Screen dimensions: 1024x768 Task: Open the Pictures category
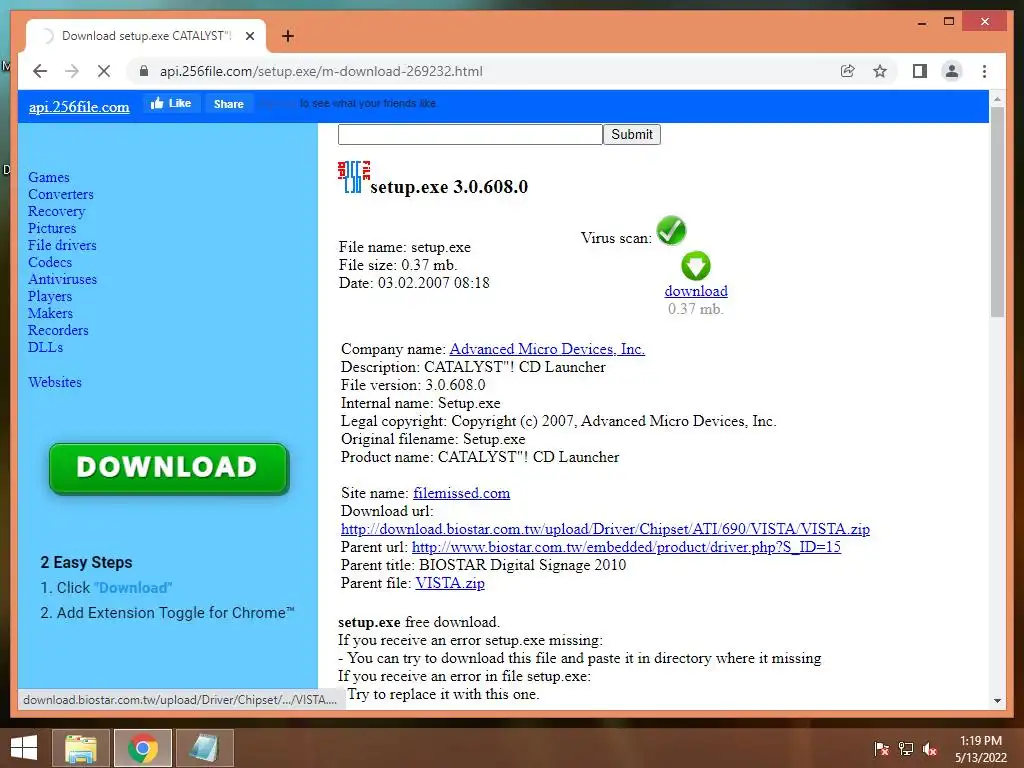point(52,228)
